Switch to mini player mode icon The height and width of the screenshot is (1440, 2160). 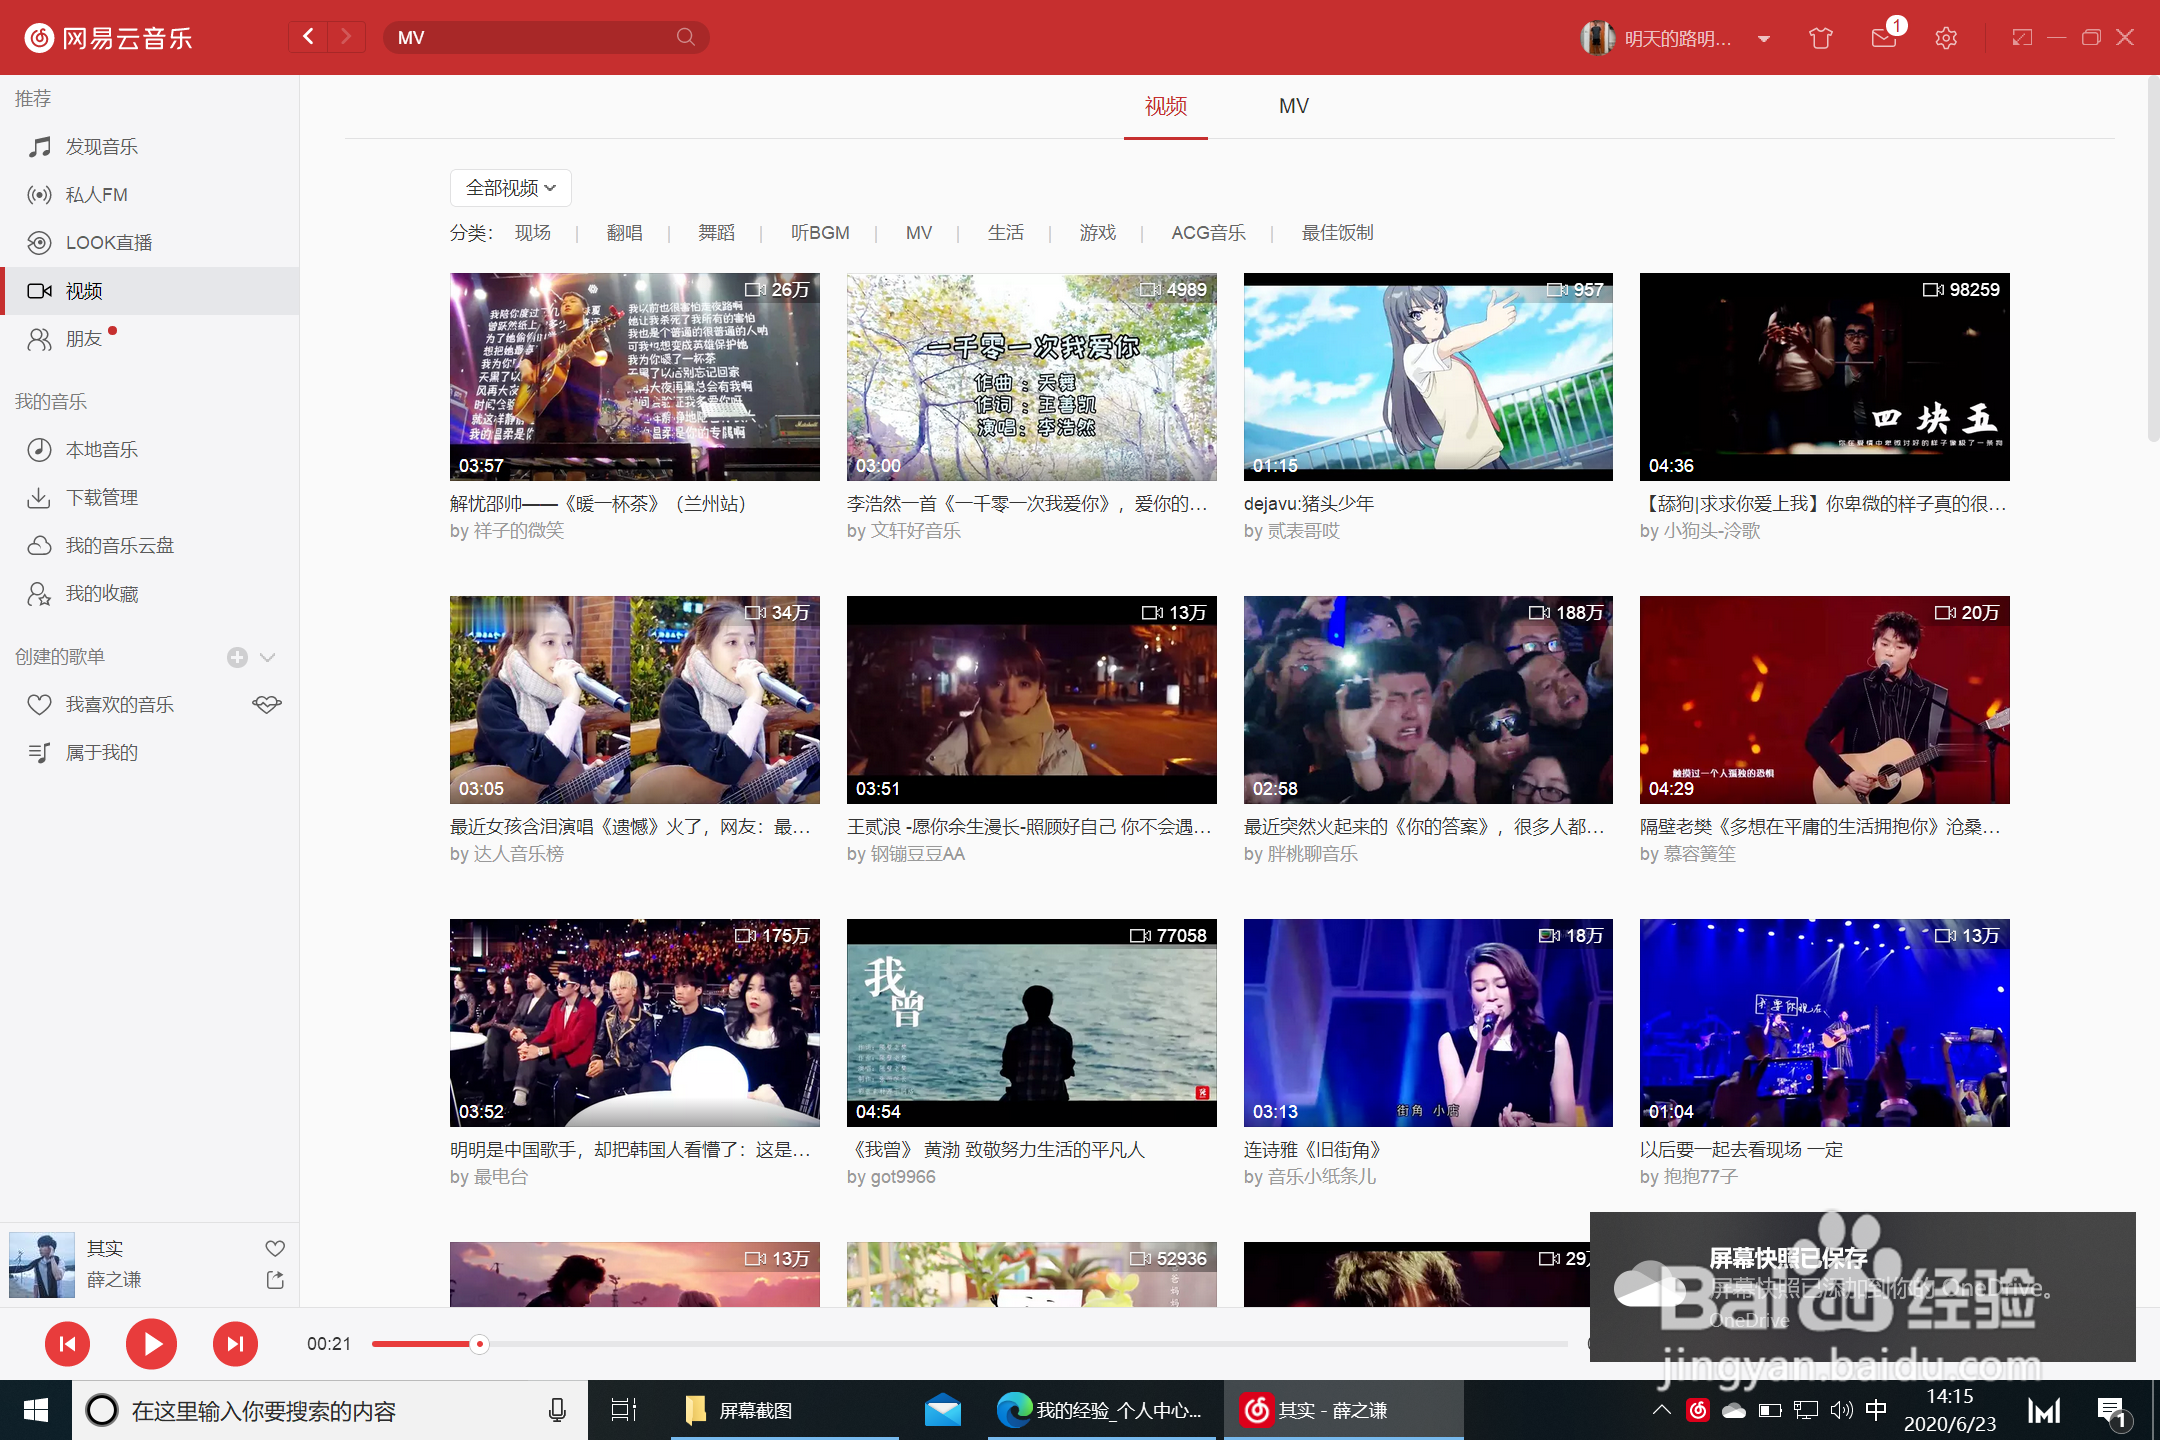point(2022,38)
